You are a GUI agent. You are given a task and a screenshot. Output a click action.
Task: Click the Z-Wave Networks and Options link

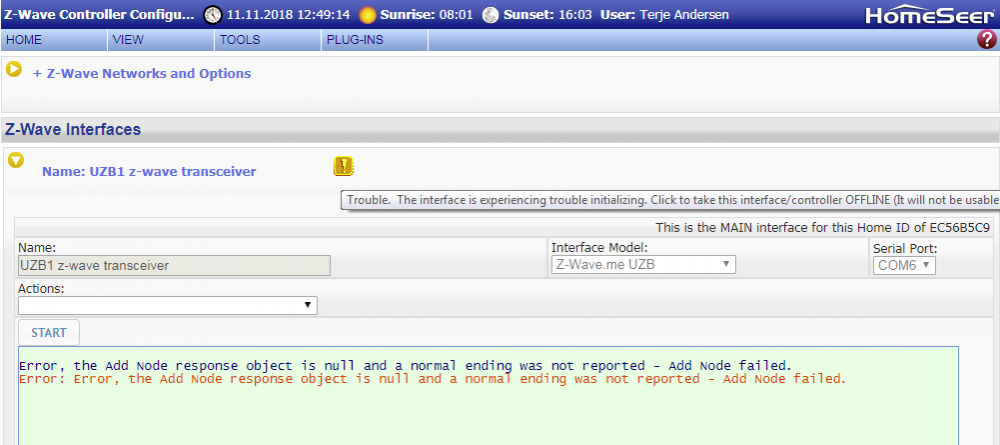pos(142,73)
